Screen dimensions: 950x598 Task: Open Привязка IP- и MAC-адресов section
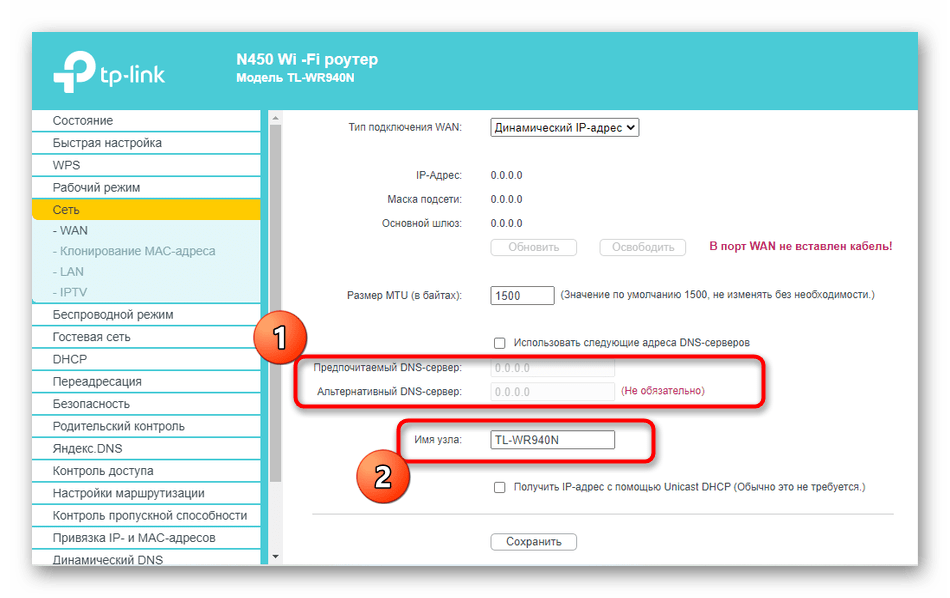146,539
